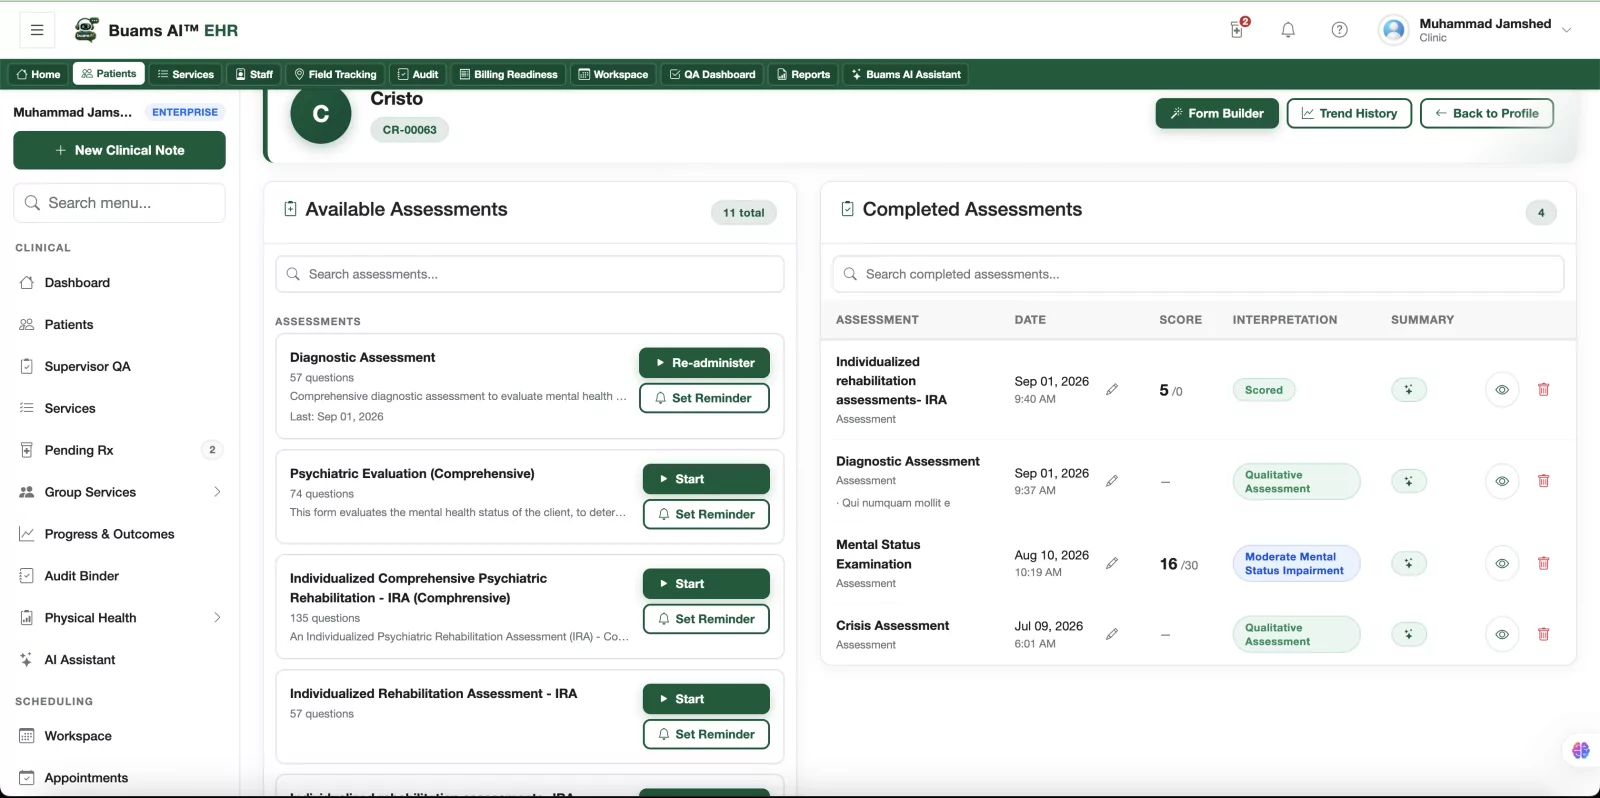View the Individualized rehabilitation assessments- IRA result
Viewport: 1600px width, 798px height.
point(1502,390)
